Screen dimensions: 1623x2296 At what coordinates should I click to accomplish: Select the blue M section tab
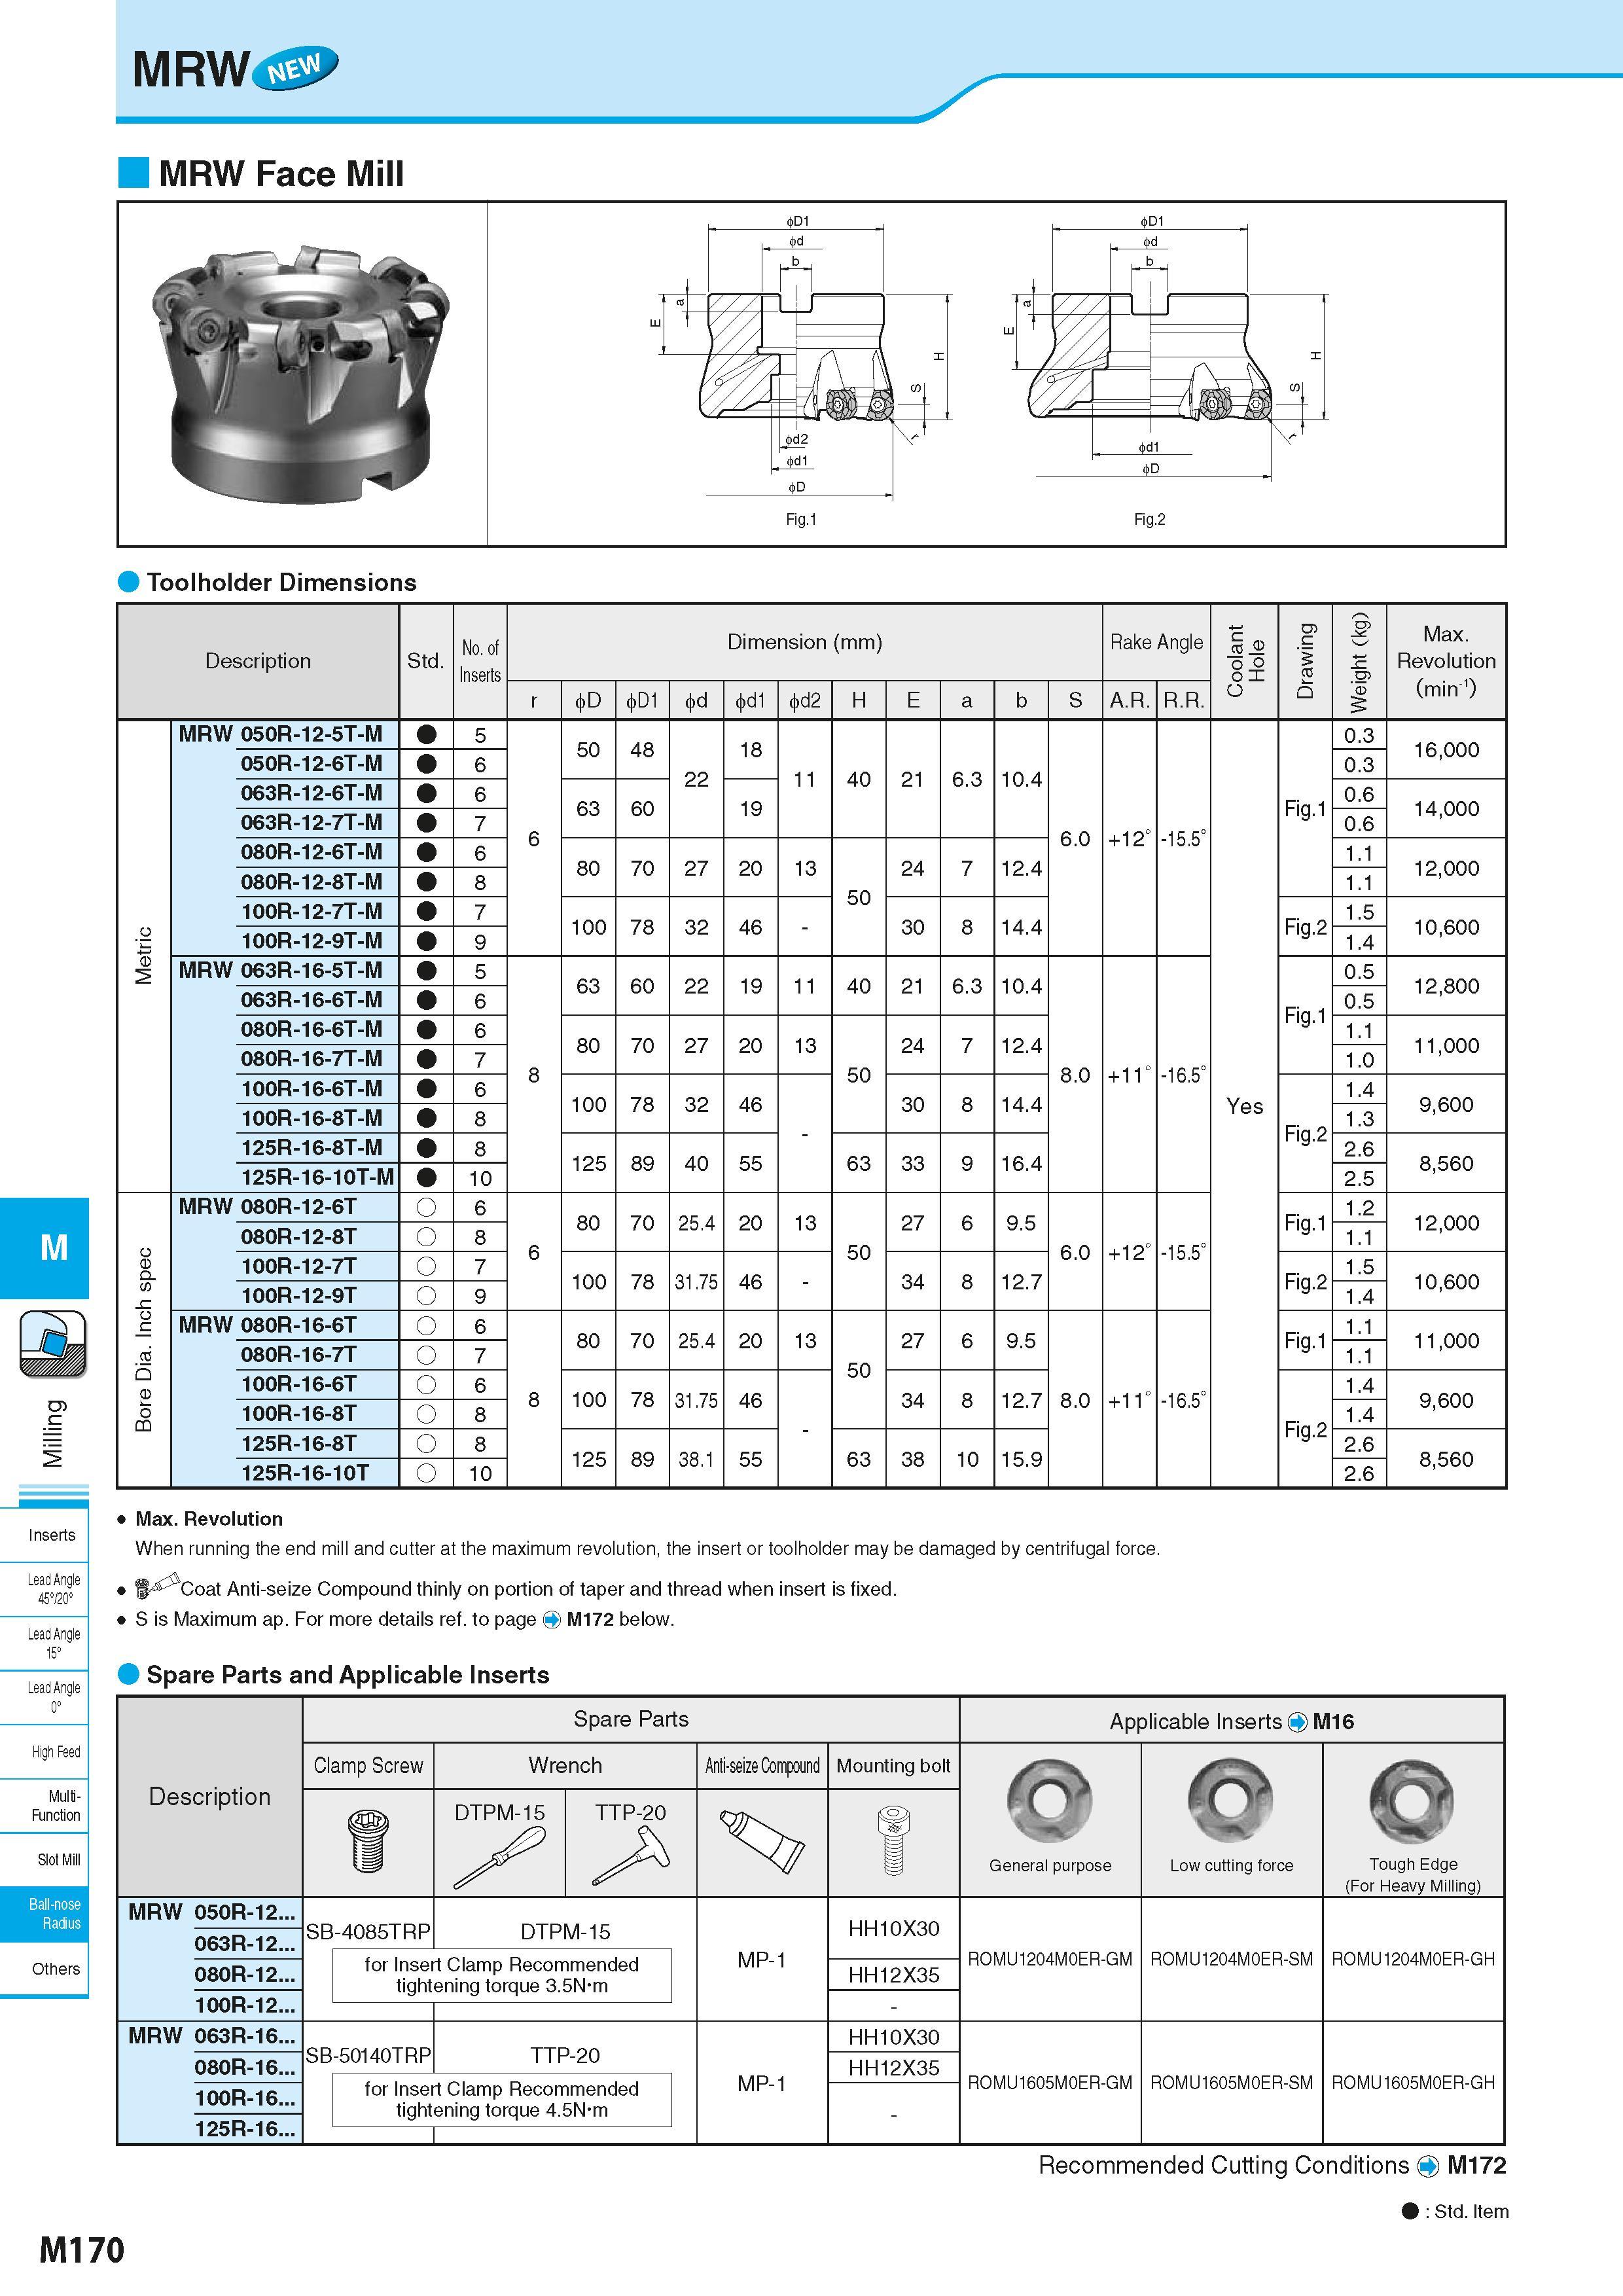pos(44,1247)
